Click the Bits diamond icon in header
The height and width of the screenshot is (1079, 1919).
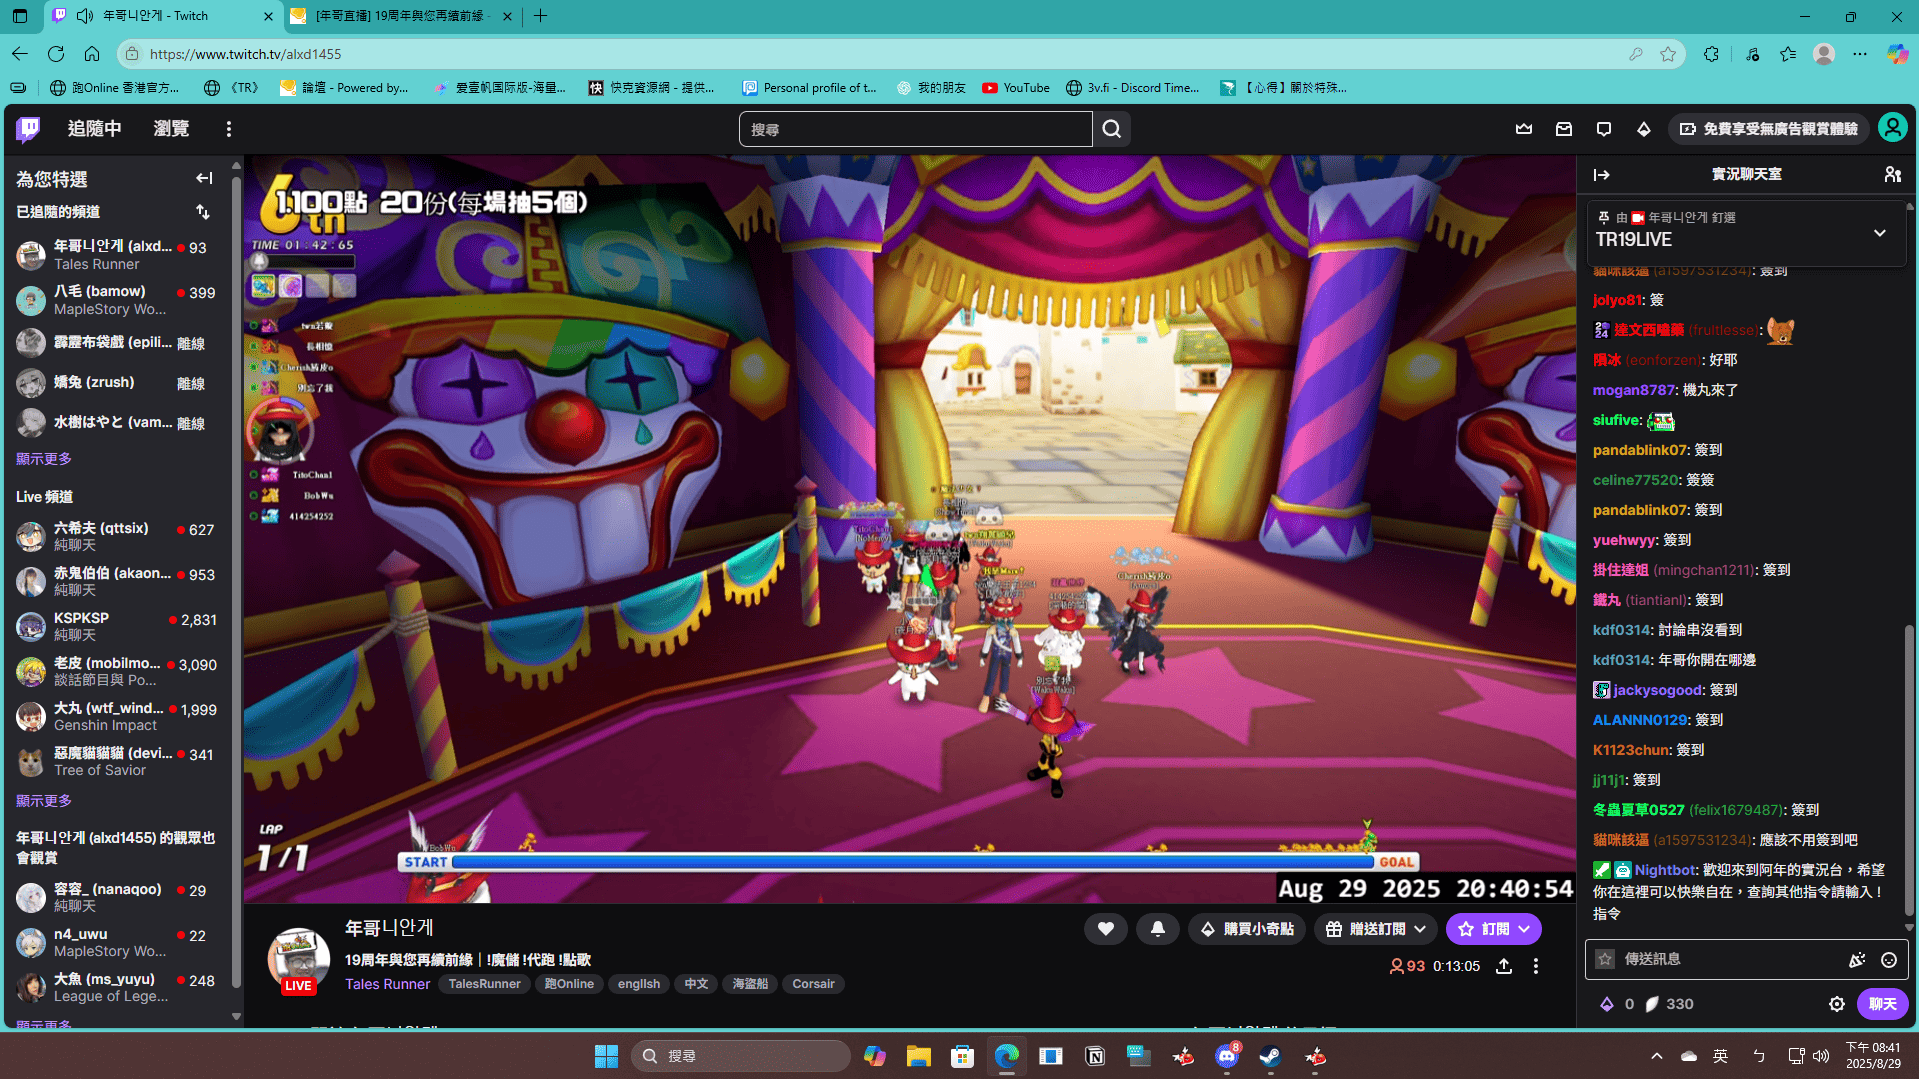(1643, 129)
